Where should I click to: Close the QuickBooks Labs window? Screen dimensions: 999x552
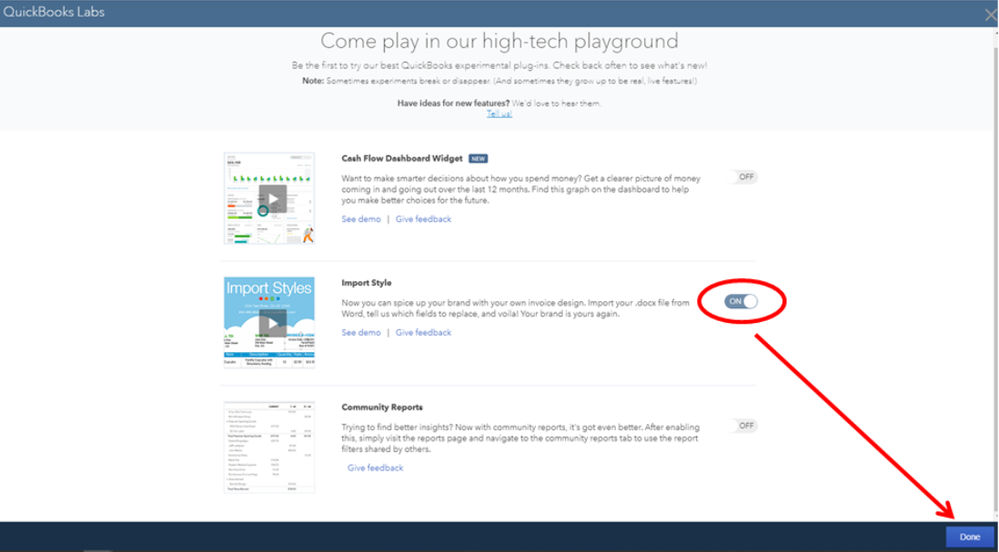990,15
